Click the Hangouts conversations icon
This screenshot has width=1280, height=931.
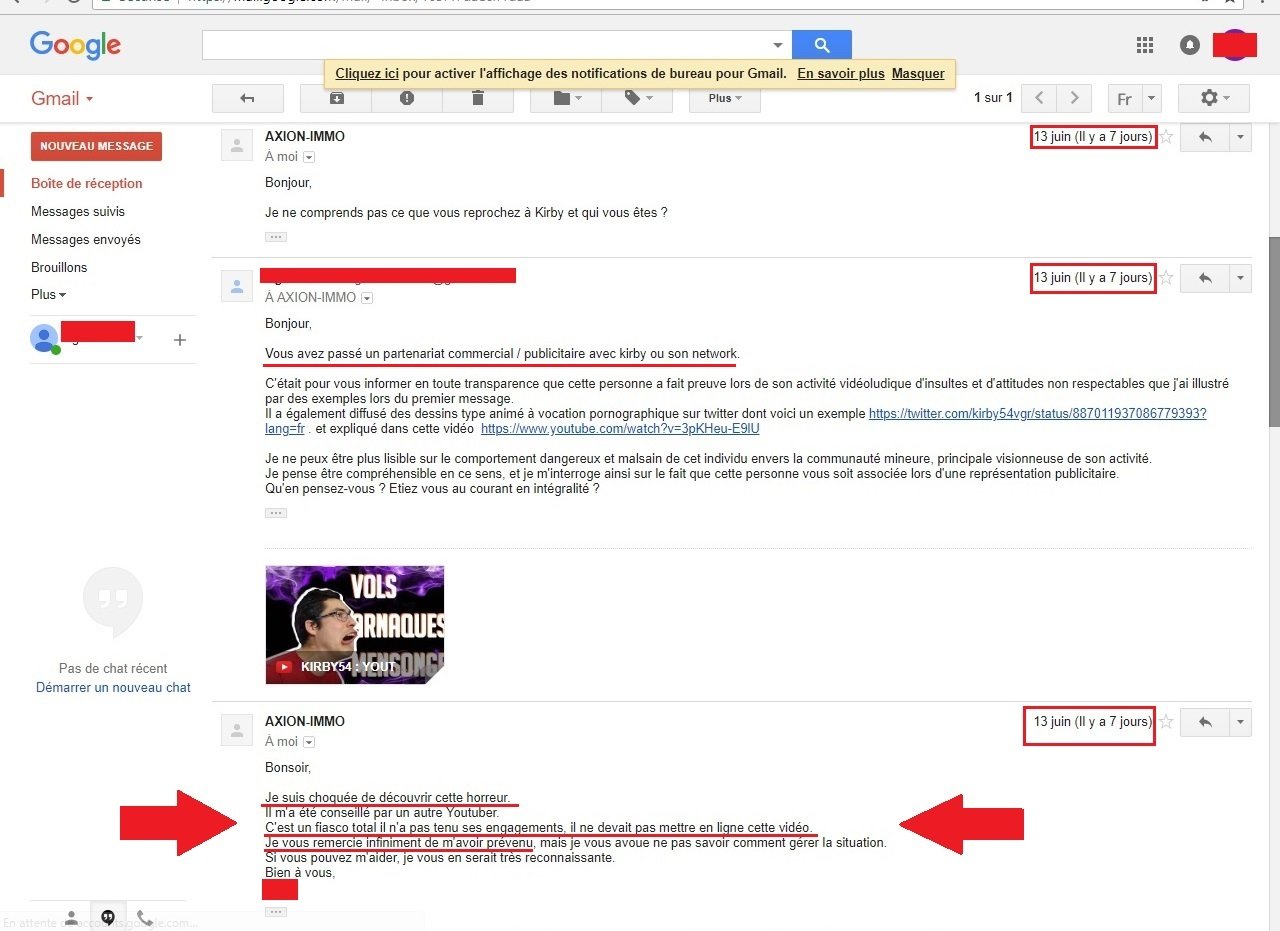[108, 917]
